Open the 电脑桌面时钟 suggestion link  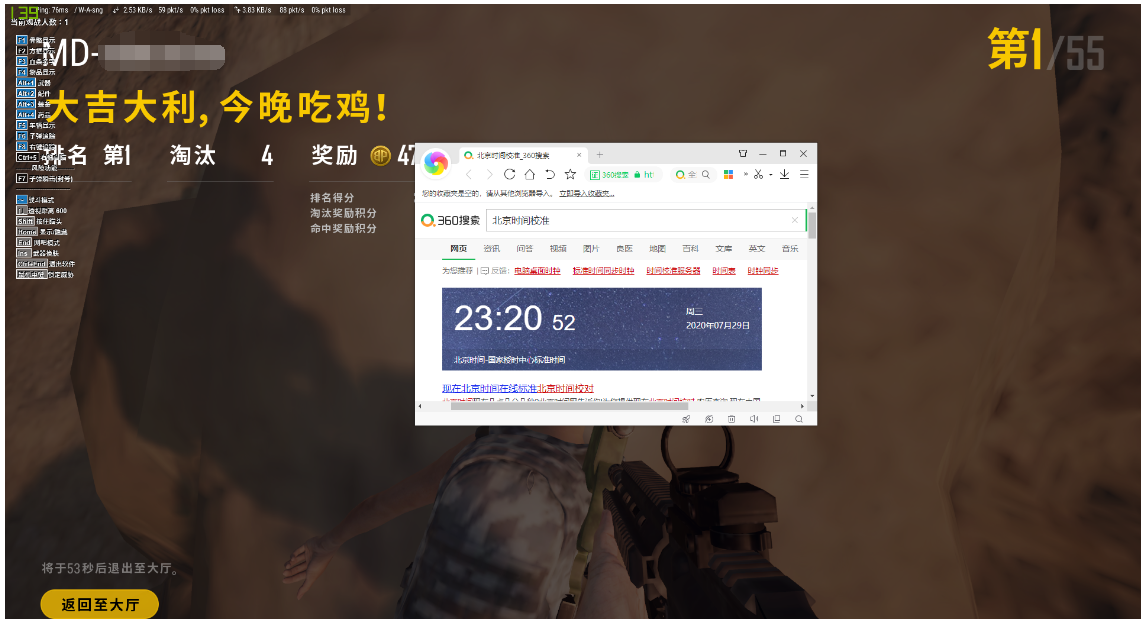click(x=537, y=271)
